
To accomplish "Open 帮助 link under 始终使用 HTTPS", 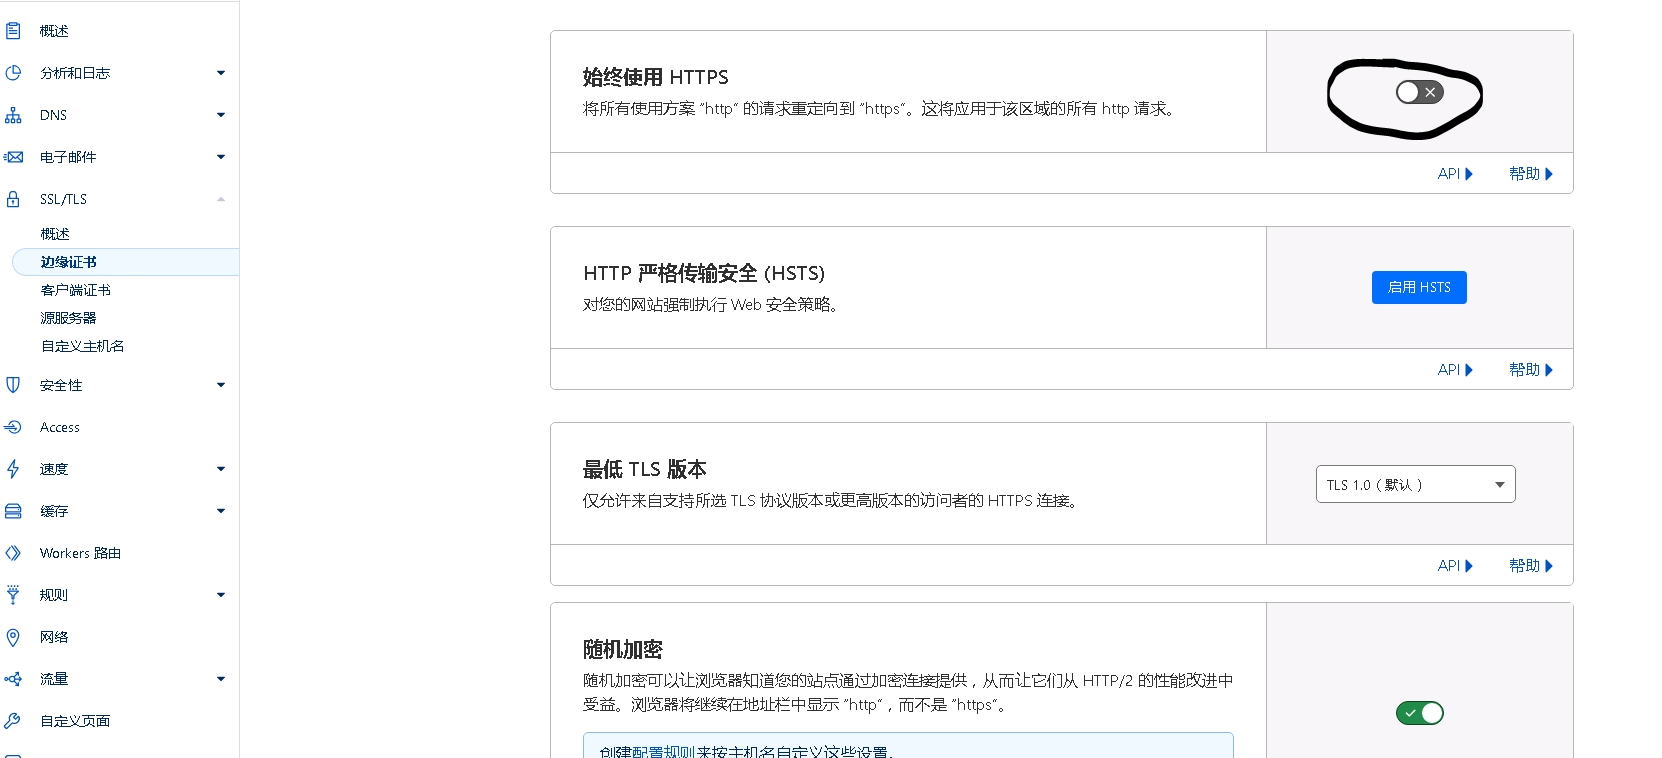I will coord(1530,174).
